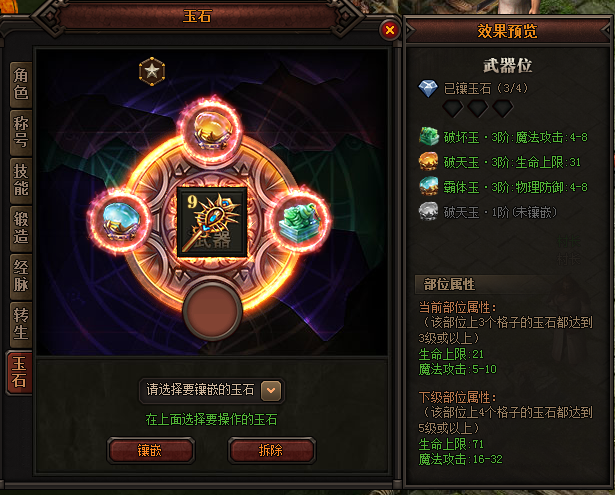Switch to the 技能 tab
Image resolution: width=615 pixels, height=495 pixels.
[21, 180]
